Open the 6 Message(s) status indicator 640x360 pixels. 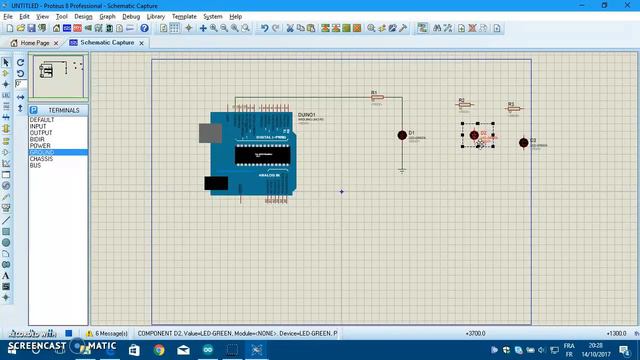click(x=107, y=333)
